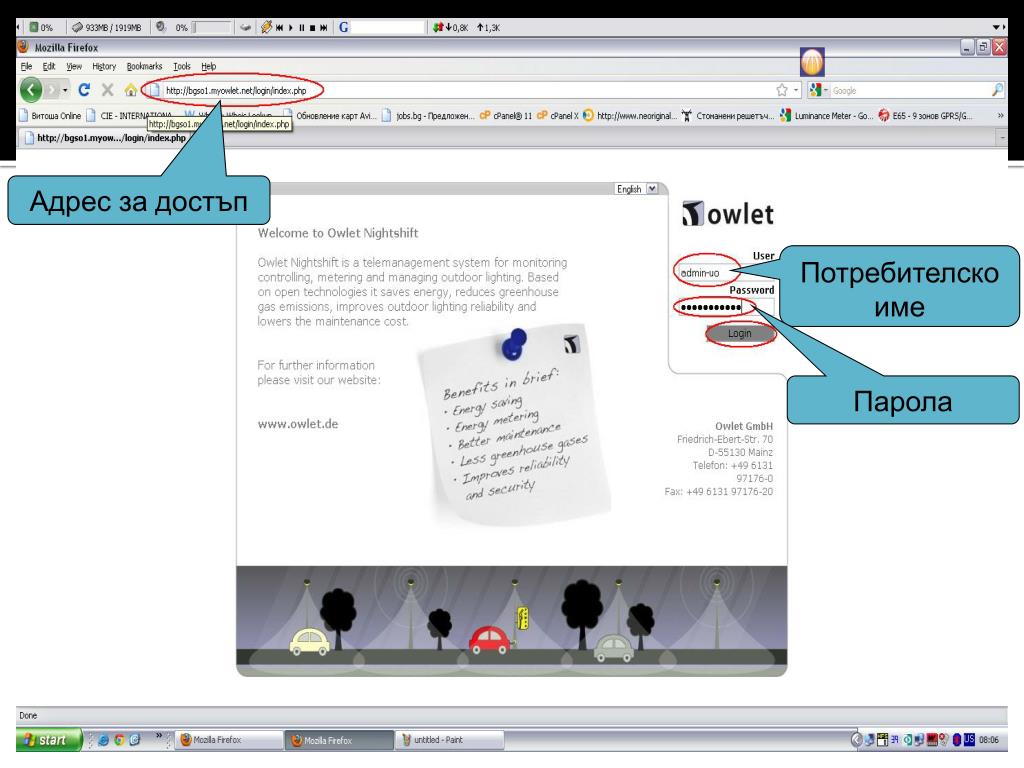
Task: Click the previous track button in top toolbar
Action: (280, 27)
